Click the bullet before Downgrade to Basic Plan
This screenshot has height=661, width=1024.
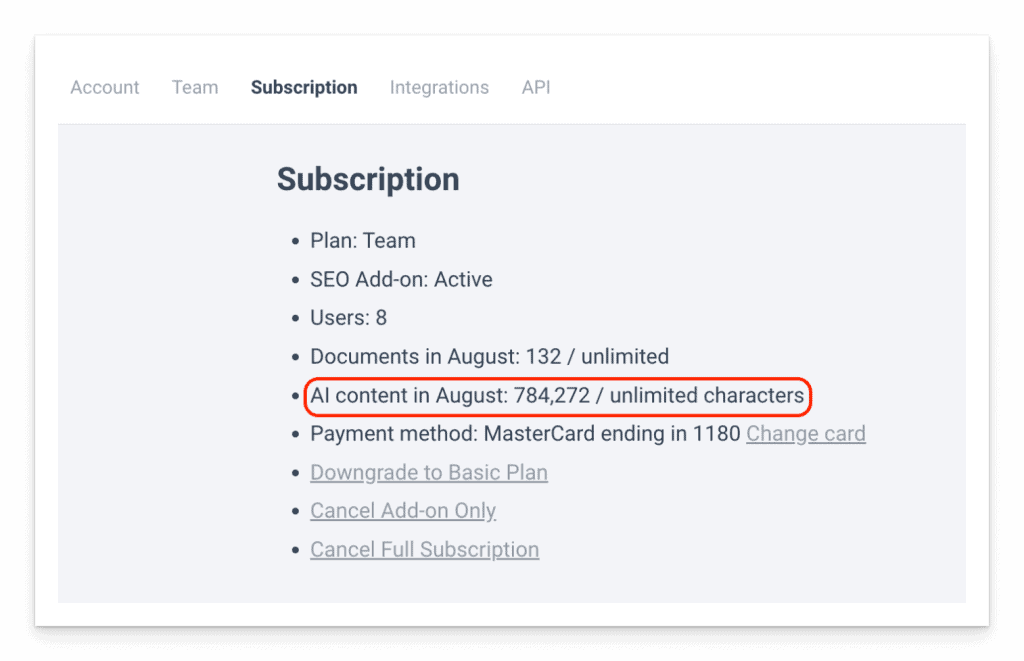coord(295,473)
